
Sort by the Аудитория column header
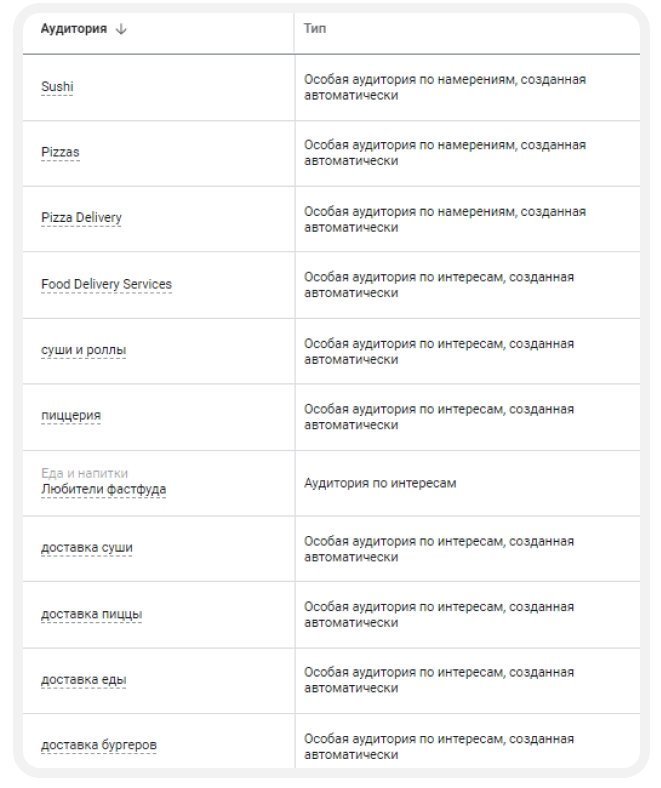(74, 29)
